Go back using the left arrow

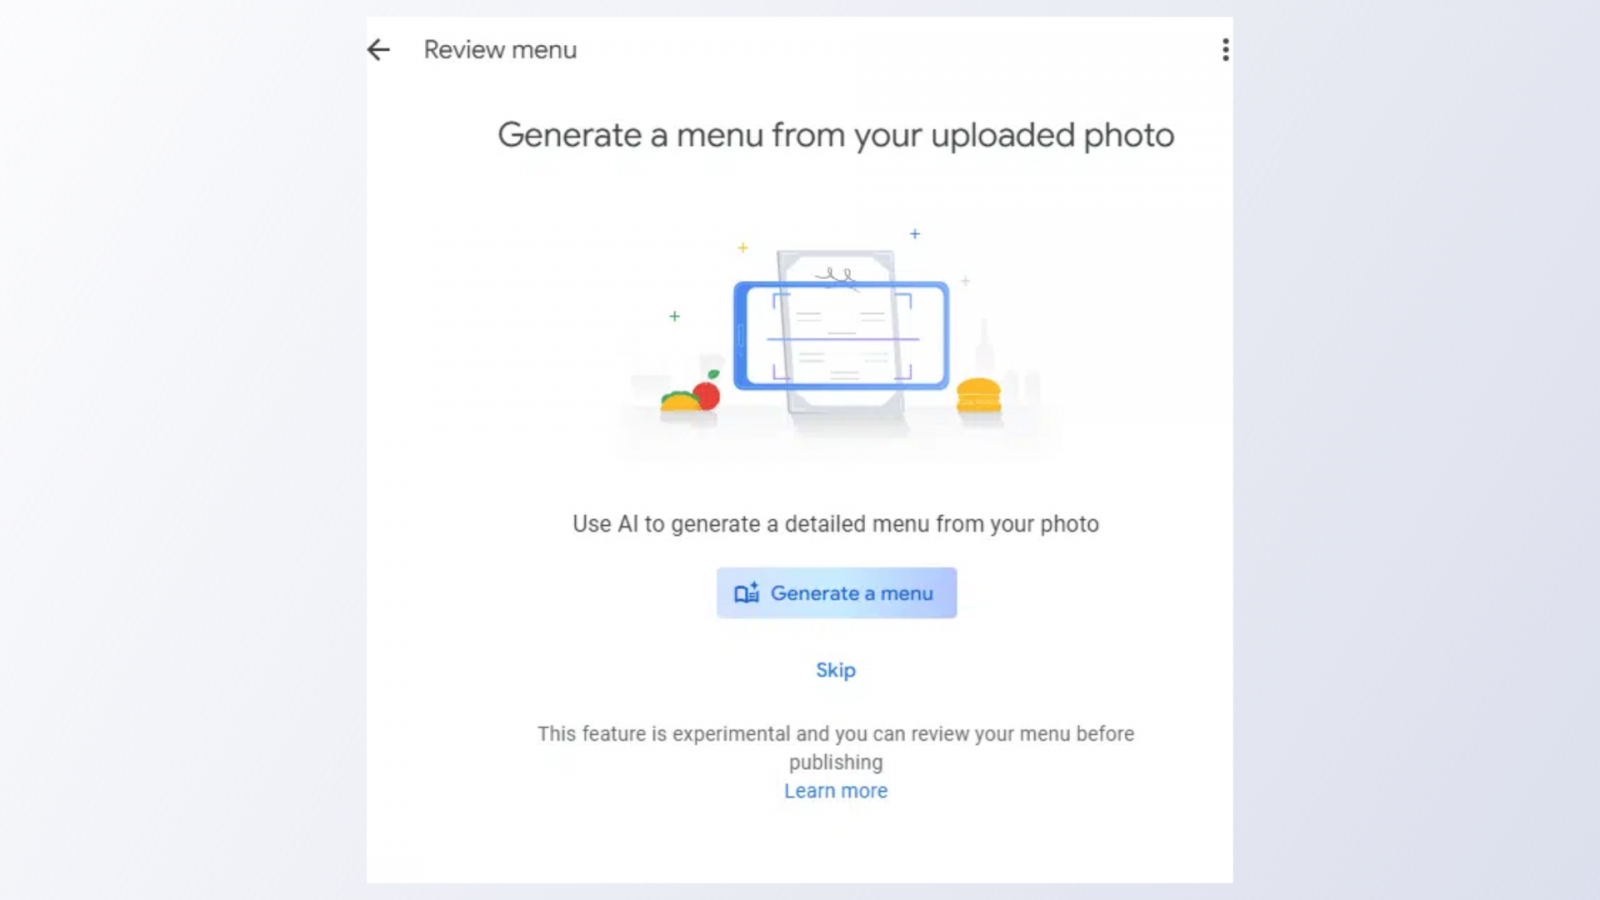[378, 50]
